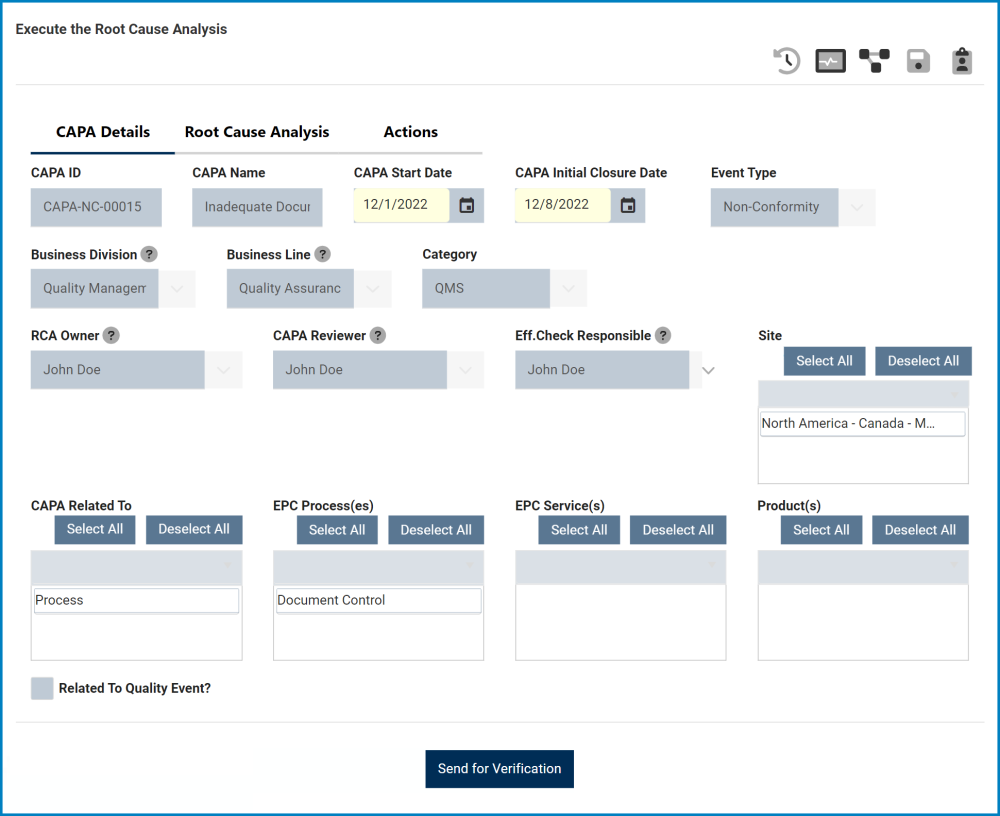Expand the Category dropdown arrow

pyautogui.click(x=568, y=288)
